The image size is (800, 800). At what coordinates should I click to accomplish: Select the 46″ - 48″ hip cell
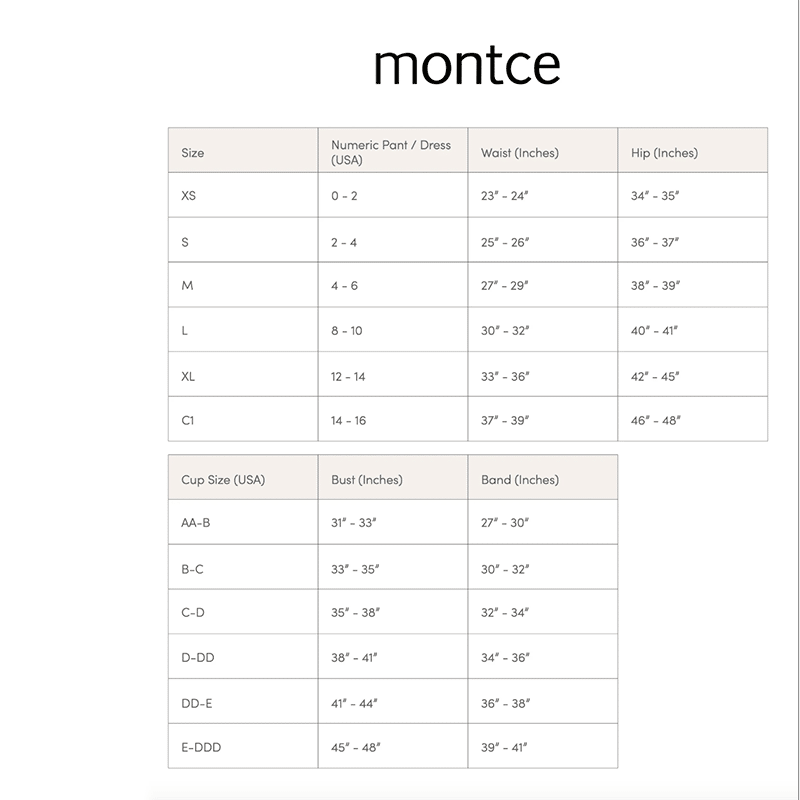655,420
